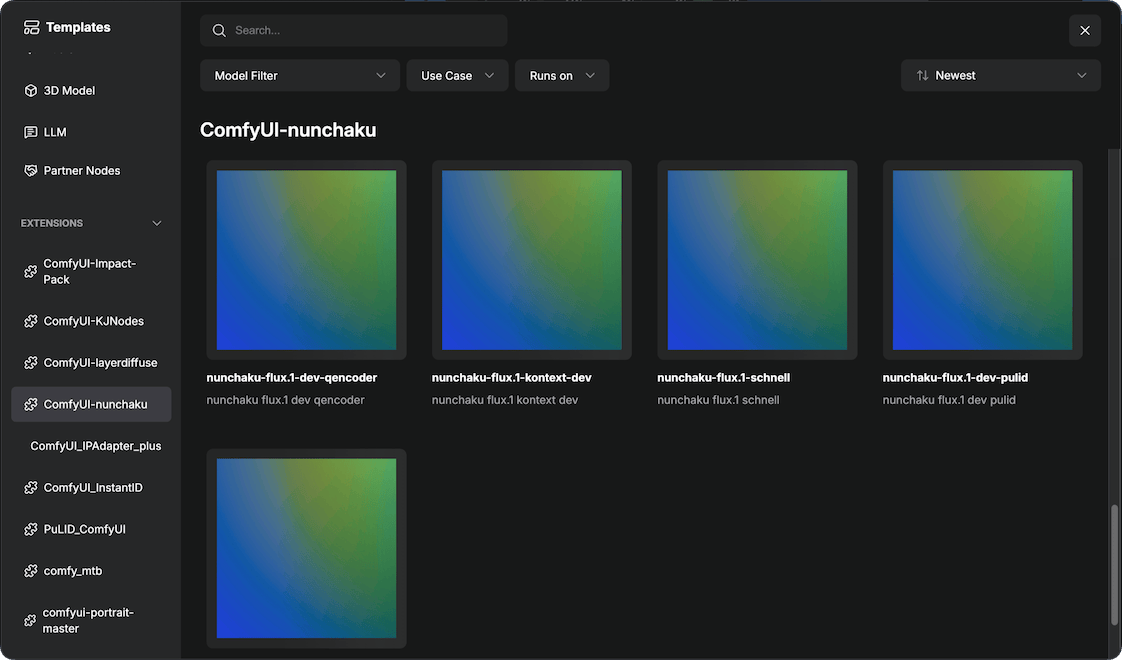Select the ComfyUI-Impact-Pack extension icon
1122x660 pixels.
pos(30,270)
